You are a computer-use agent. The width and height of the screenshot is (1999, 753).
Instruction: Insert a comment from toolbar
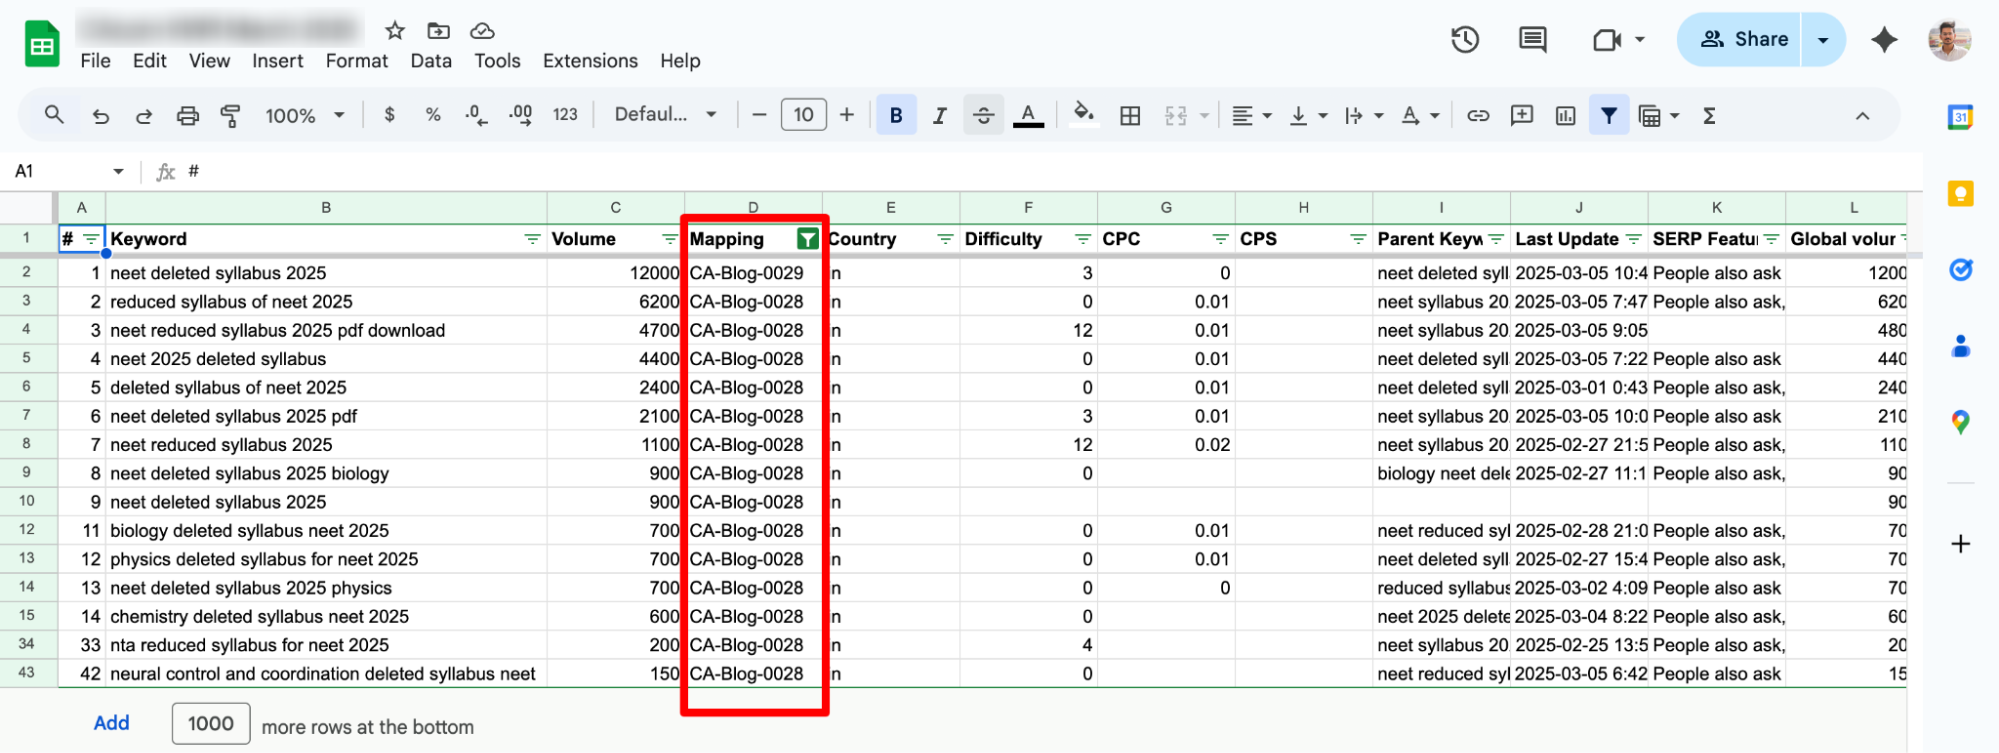1522,115
